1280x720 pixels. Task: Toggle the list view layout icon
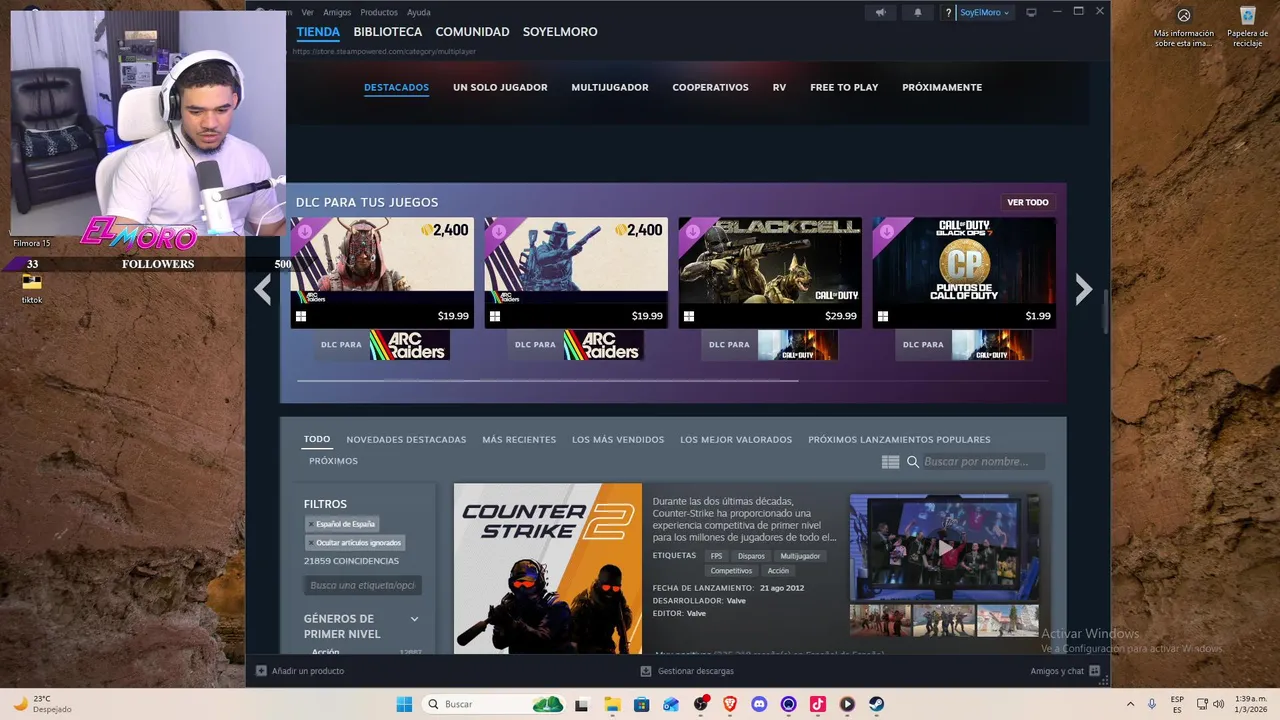tap(890, 462)
